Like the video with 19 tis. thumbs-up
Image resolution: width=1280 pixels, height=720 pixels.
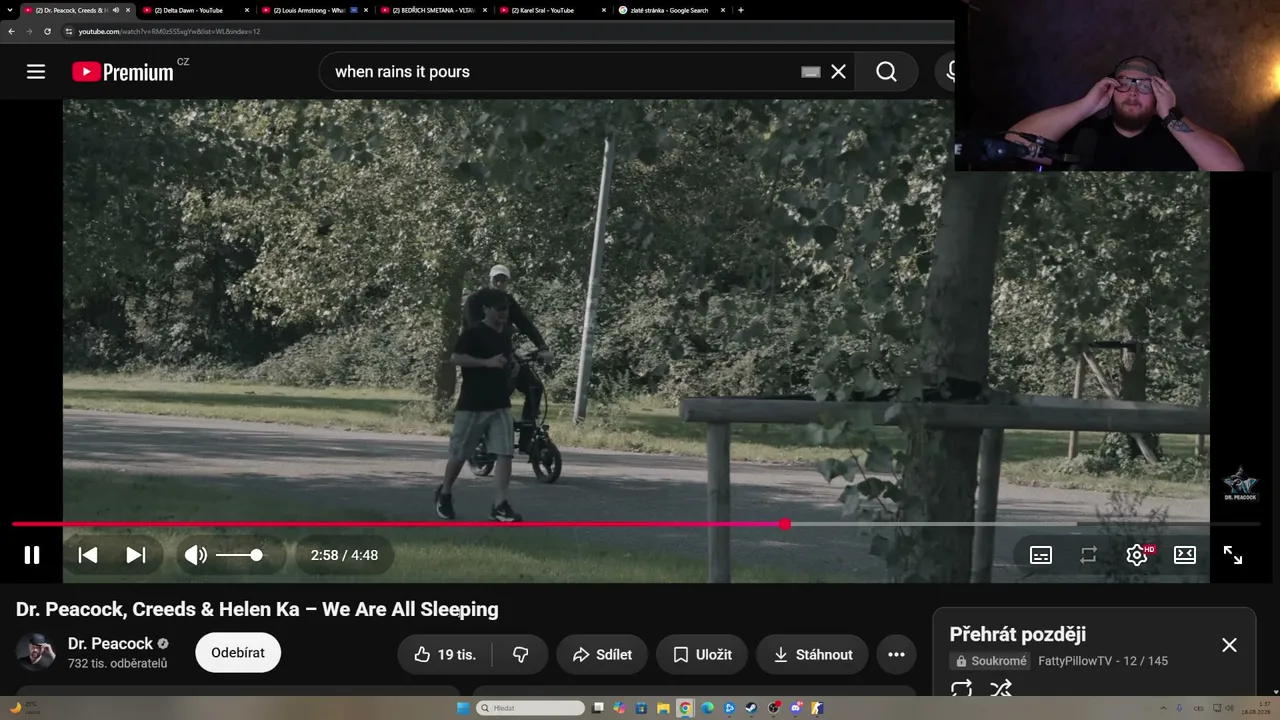coord(445,655)
